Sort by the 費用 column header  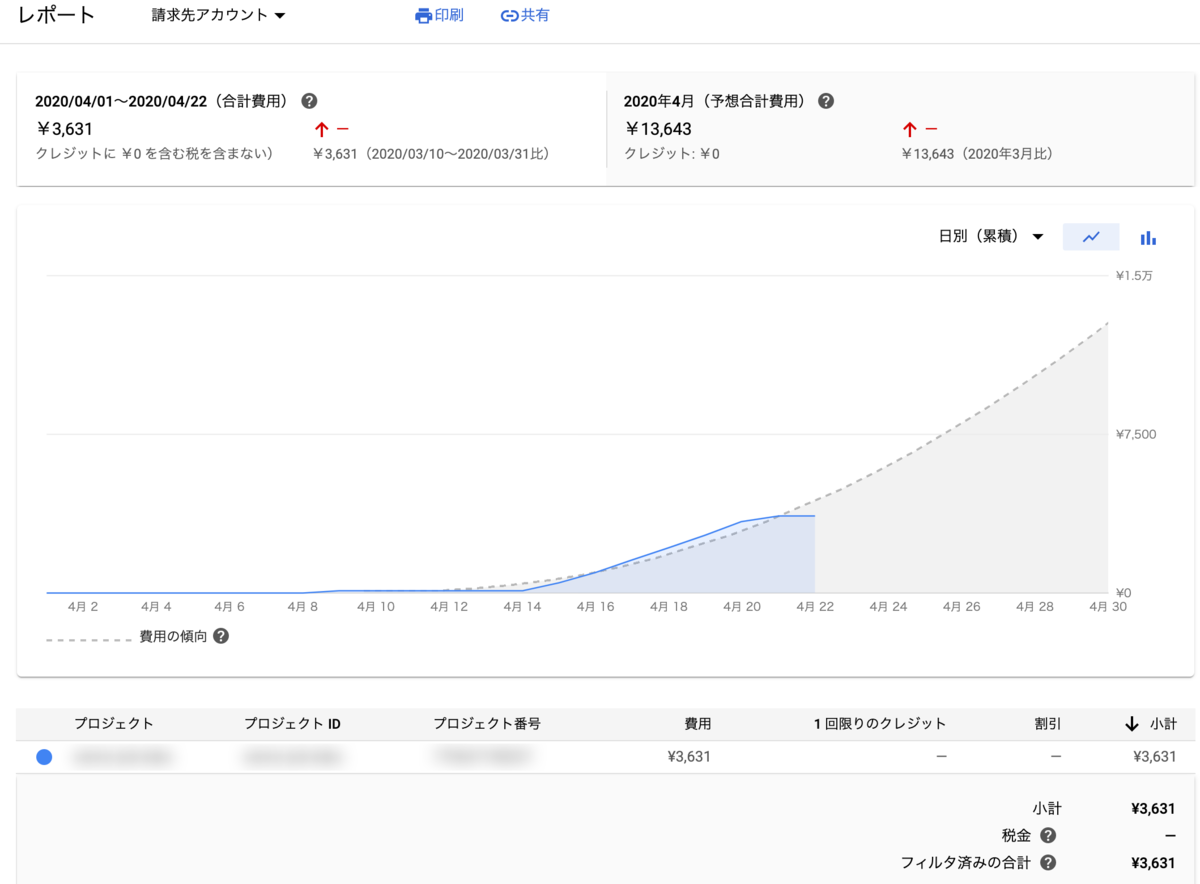(x=697, y=724)
